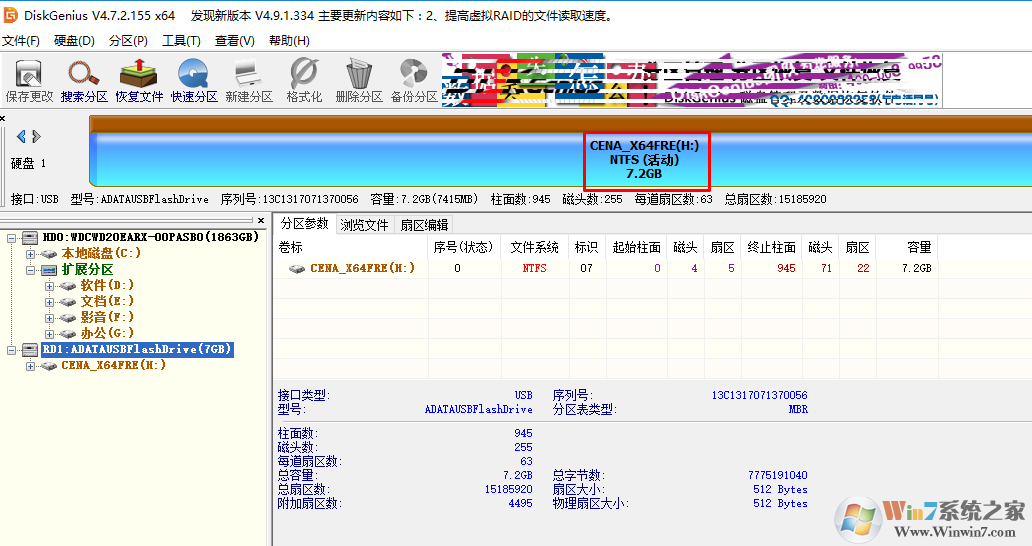Click the 新建分区 new partition icon
The width and height of the screenshot is (1032, 546).
248,81
